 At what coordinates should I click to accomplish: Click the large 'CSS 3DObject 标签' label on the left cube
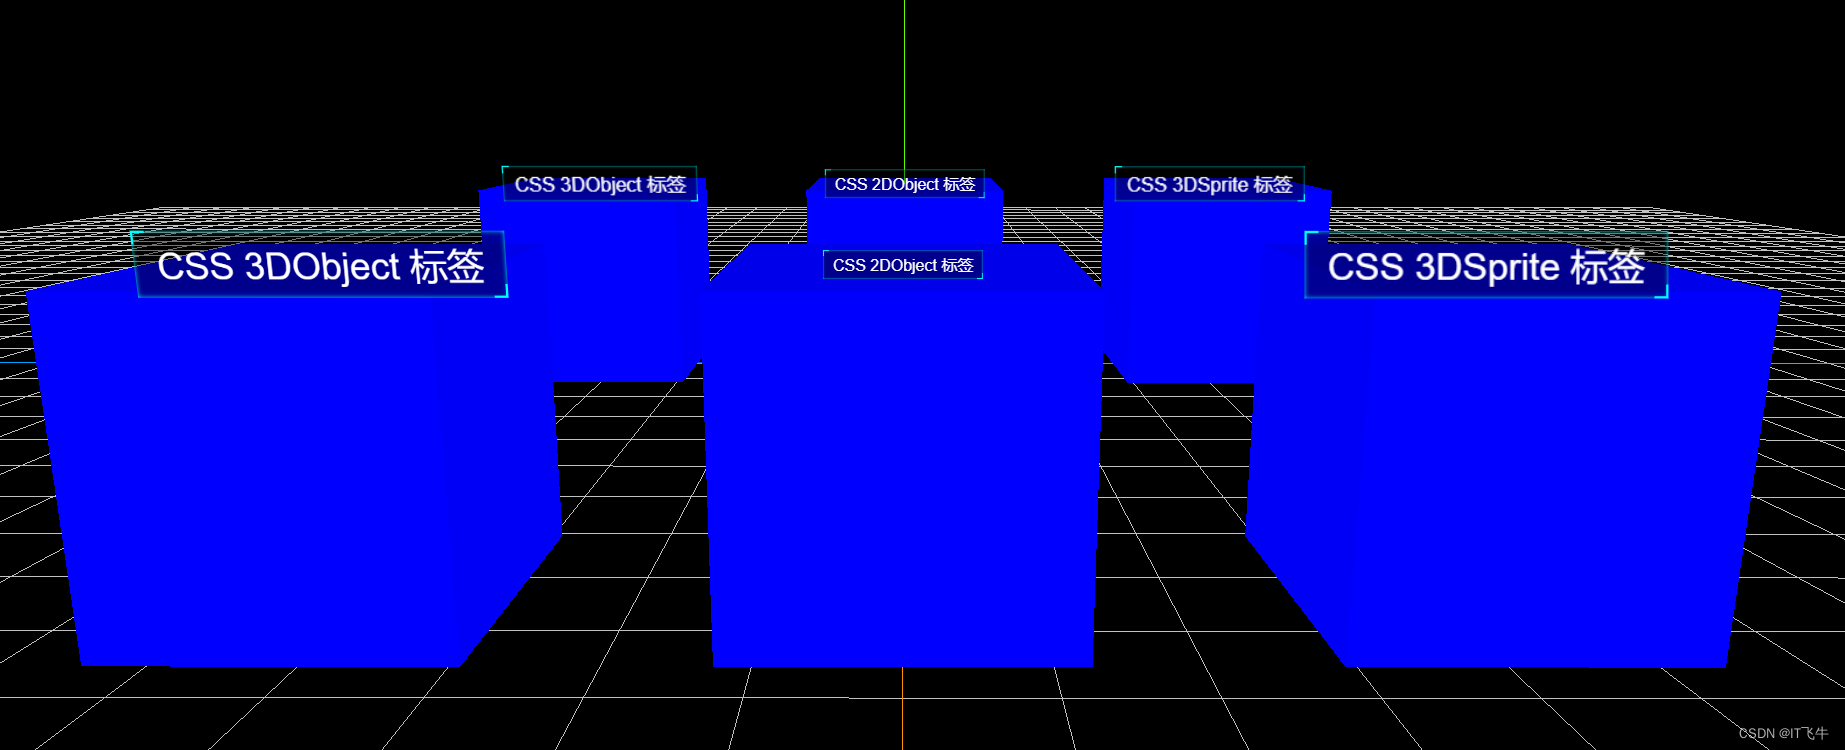320,265
